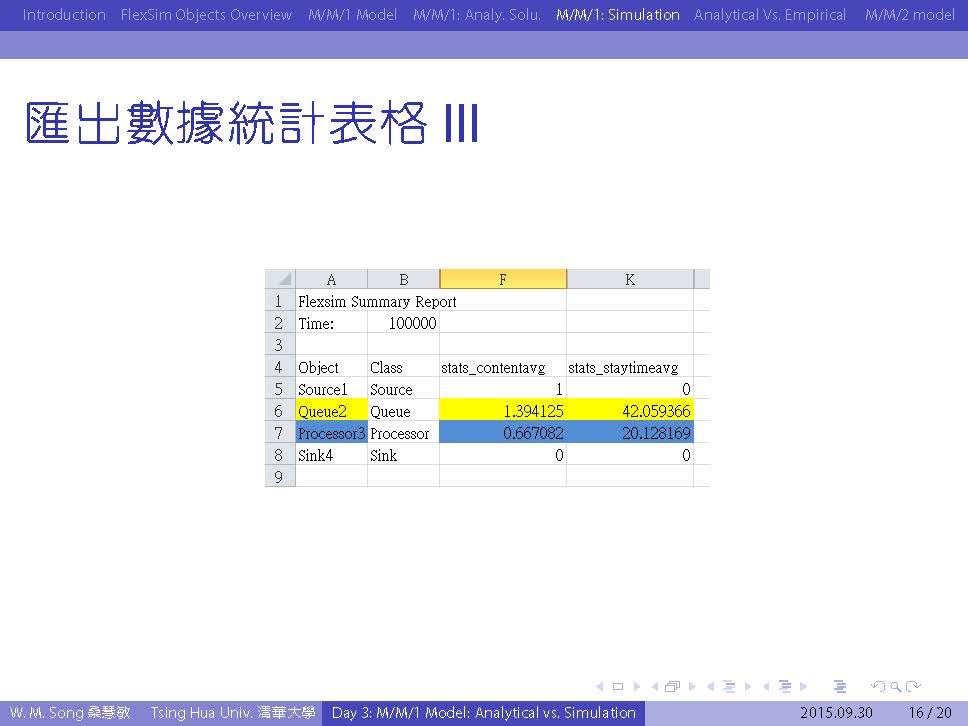Click the next slide arrow beside slide icon

click(635, 687)
